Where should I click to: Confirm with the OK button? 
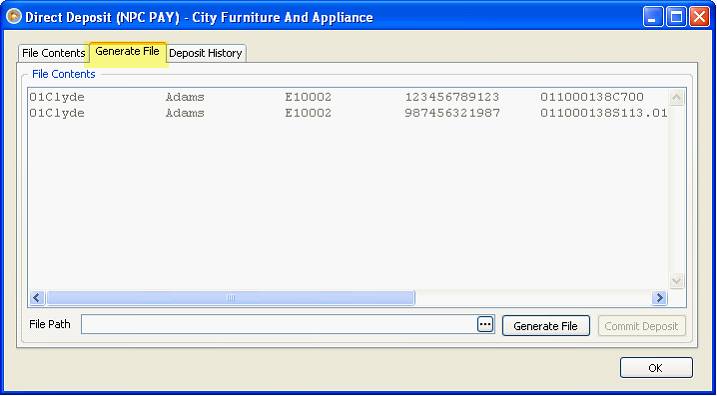click(x=656, y=368)
